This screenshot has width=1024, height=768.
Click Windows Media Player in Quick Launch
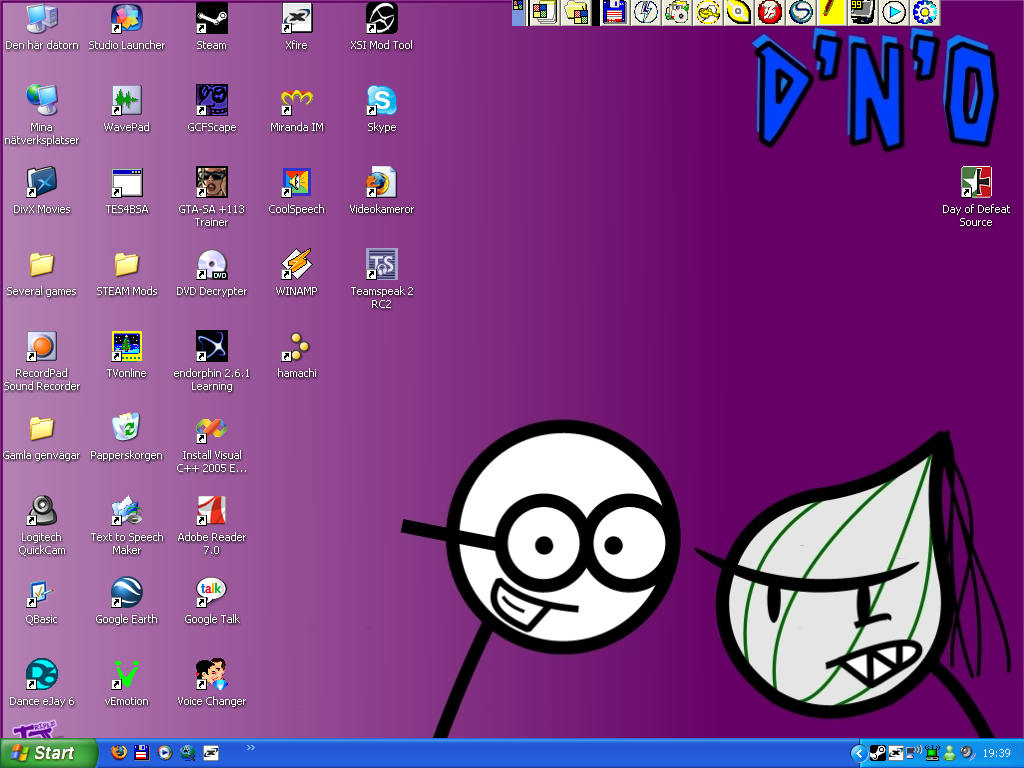coord(164,753)
